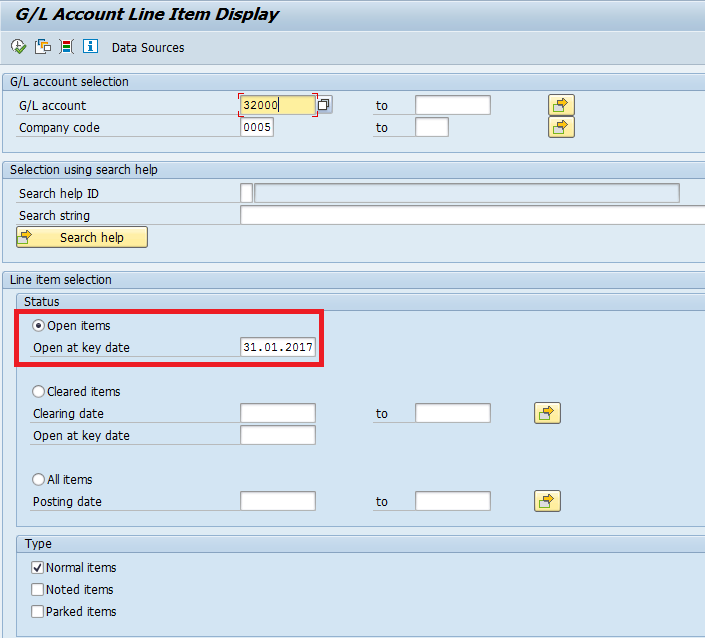Select the Cleared items radio button

(x=39, y=392)
